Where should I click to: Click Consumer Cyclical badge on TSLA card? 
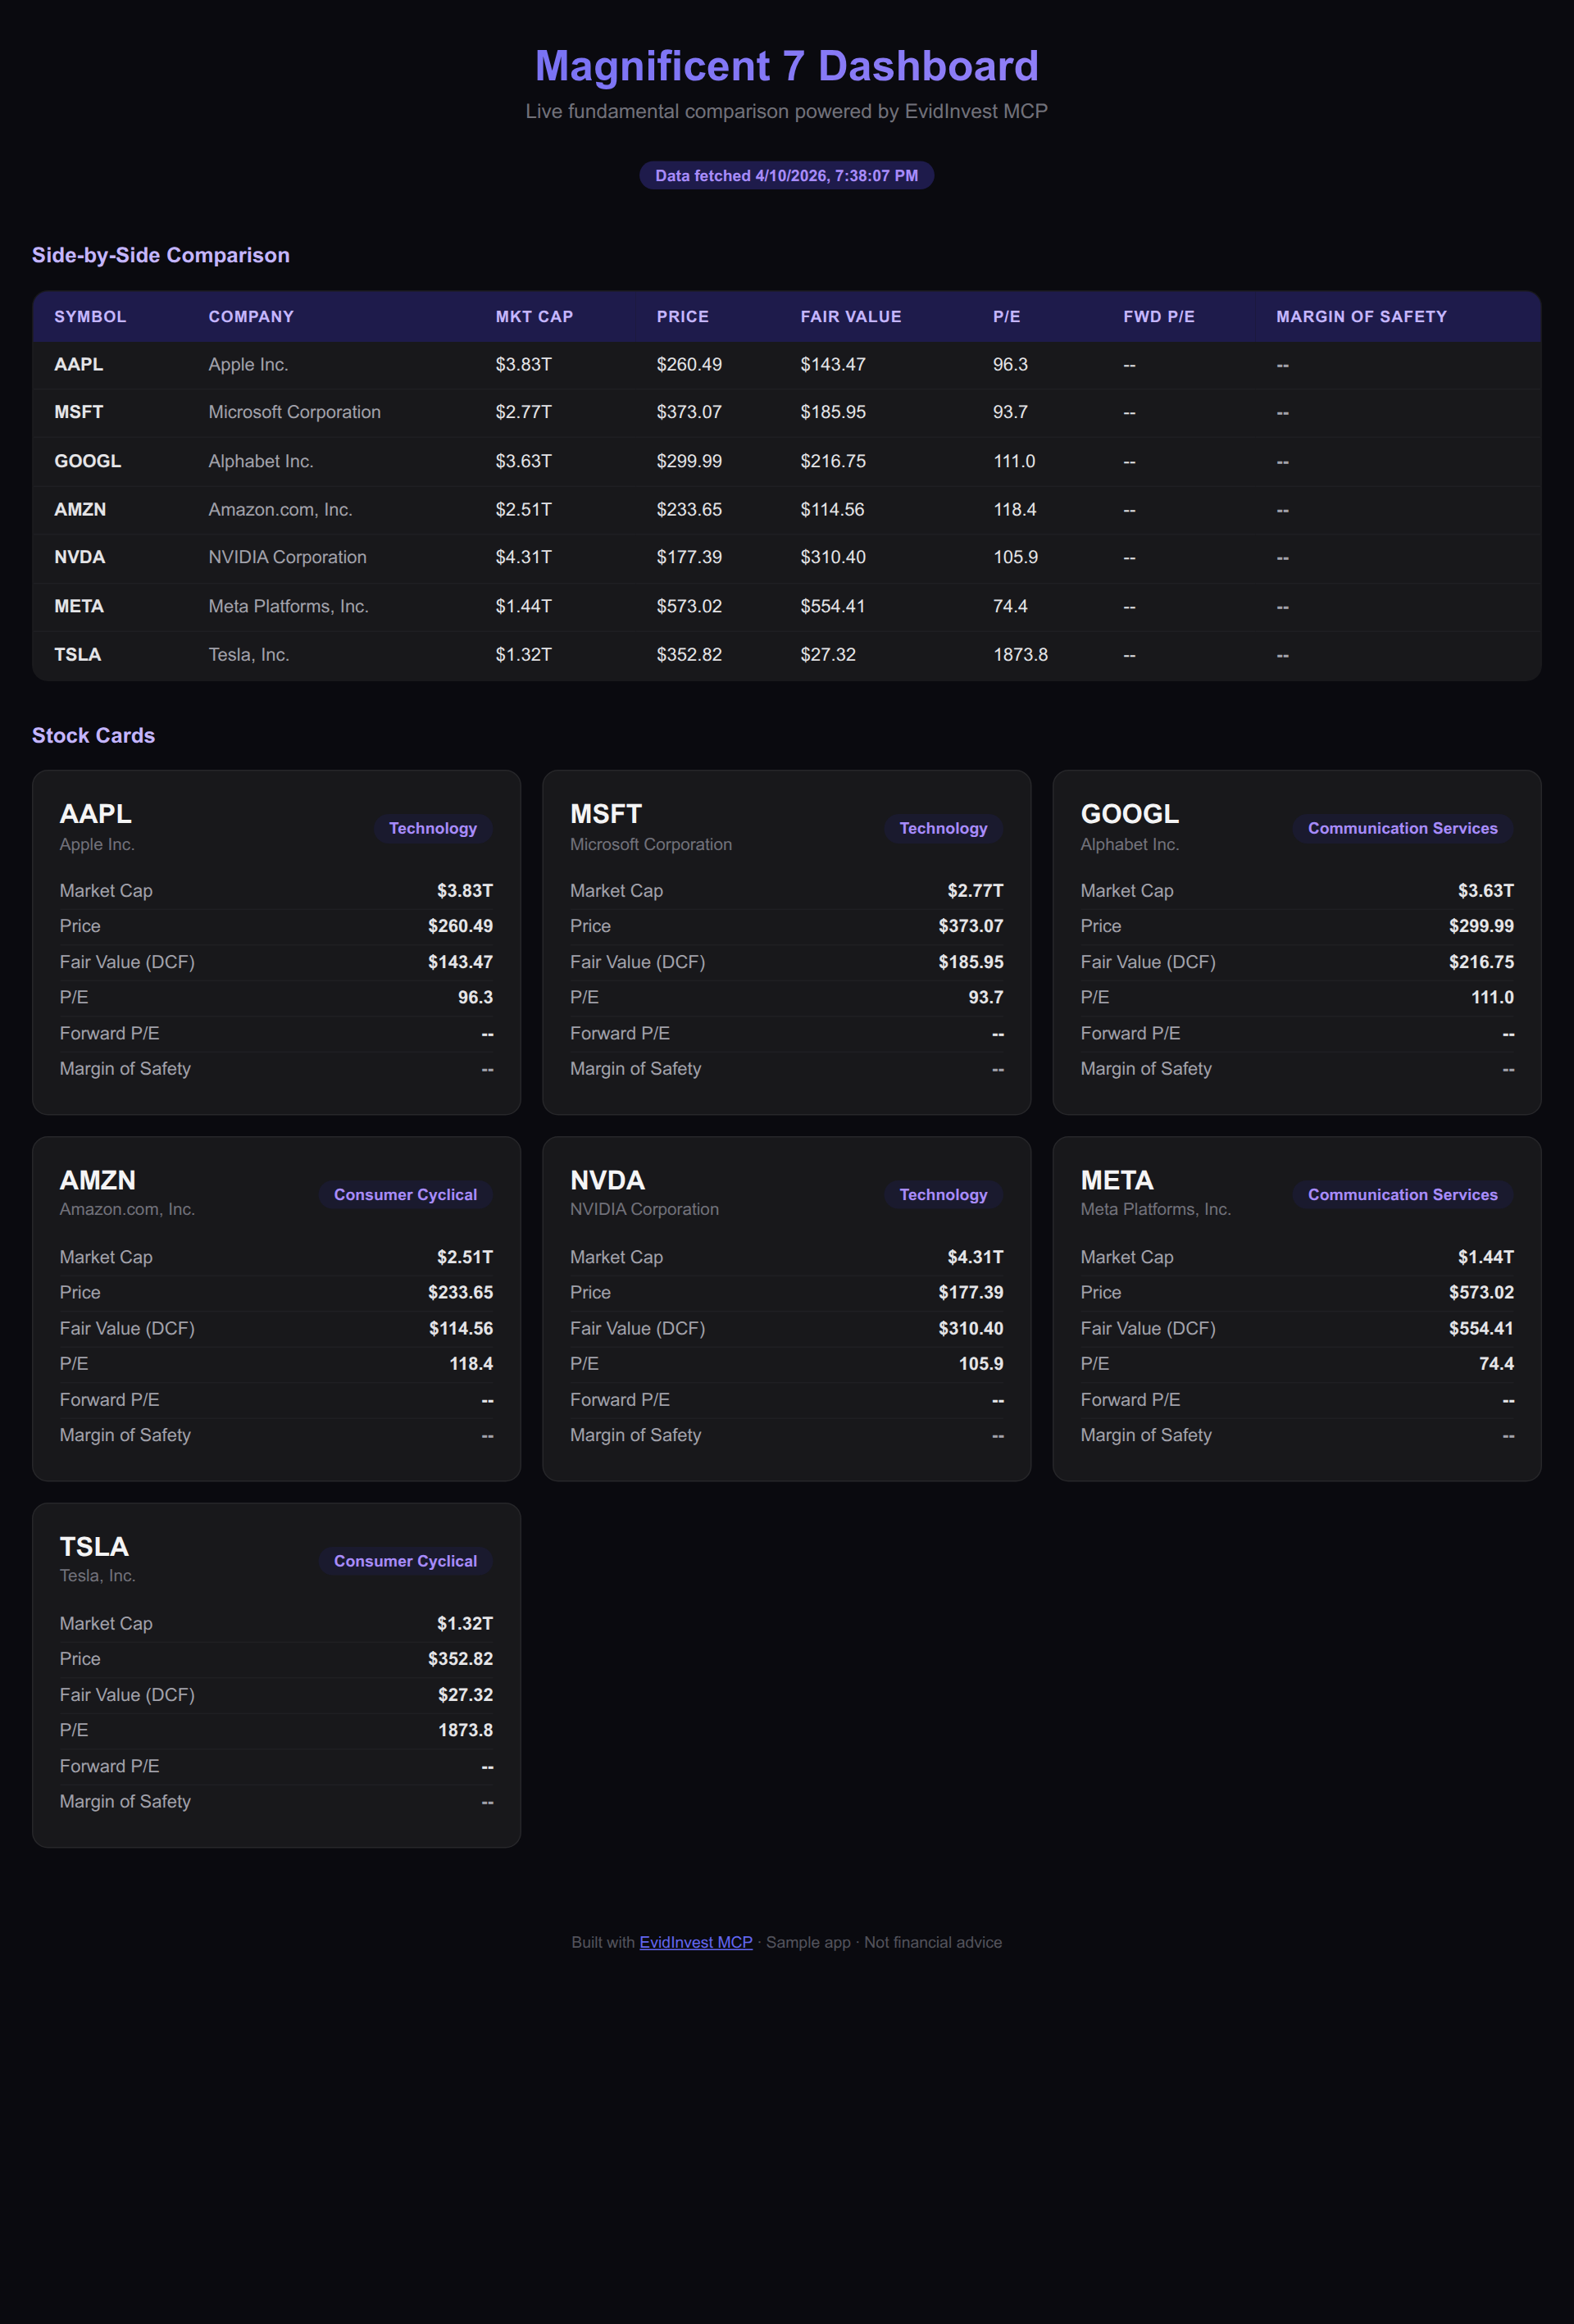[x=405, y=1561]
